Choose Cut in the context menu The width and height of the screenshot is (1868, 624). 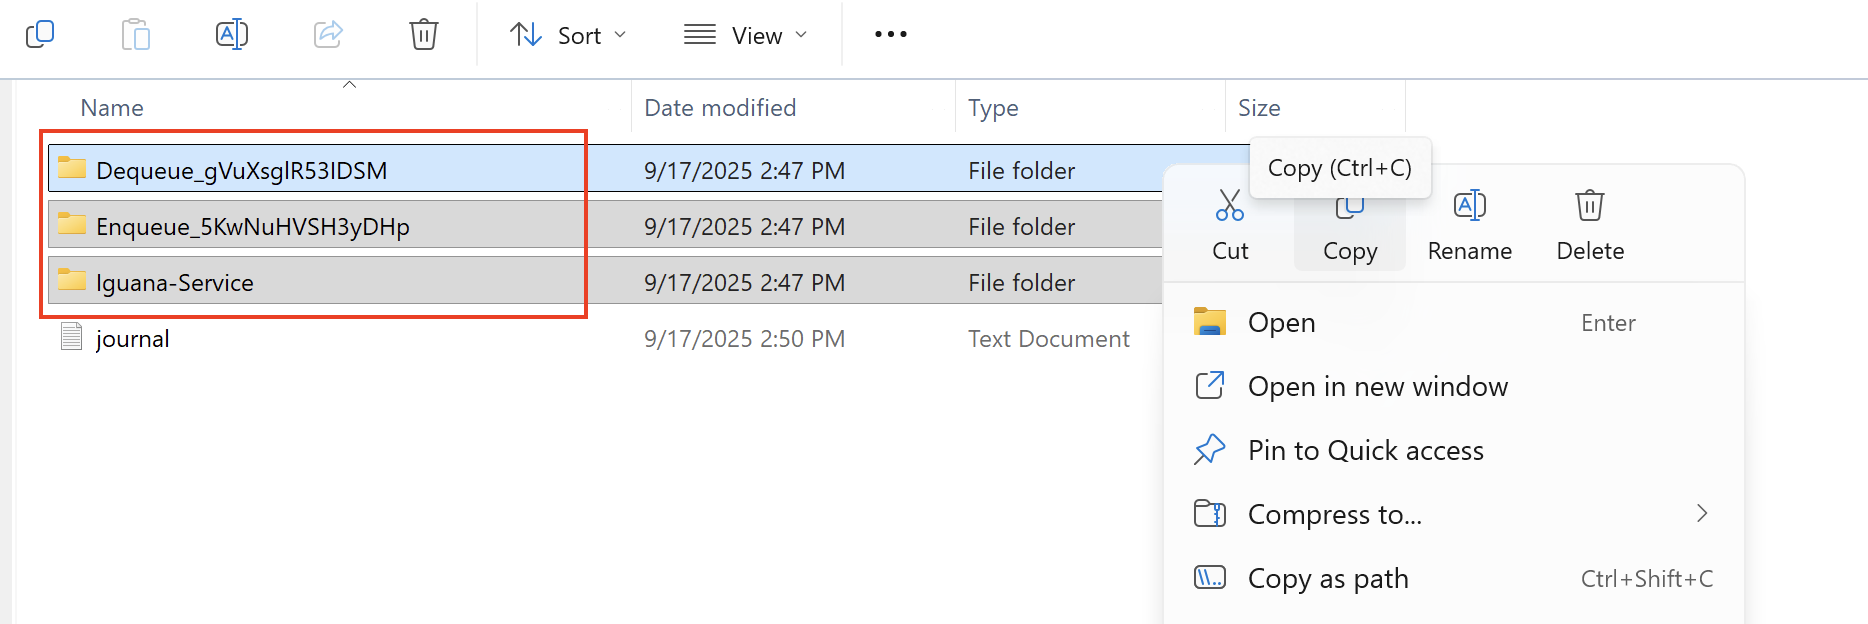click(1230, 226)
